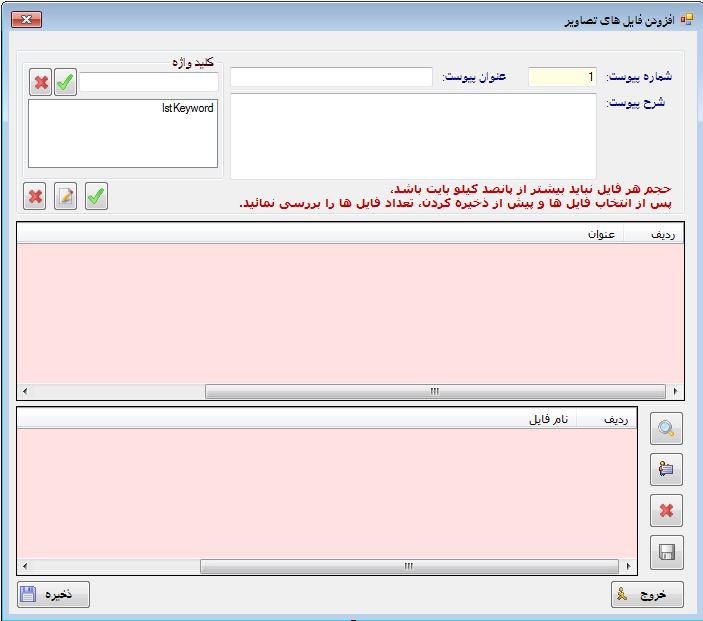Click the شرح پیوست label
The height and width of the screenshot is (621, 703).
[x=636, y=103]
